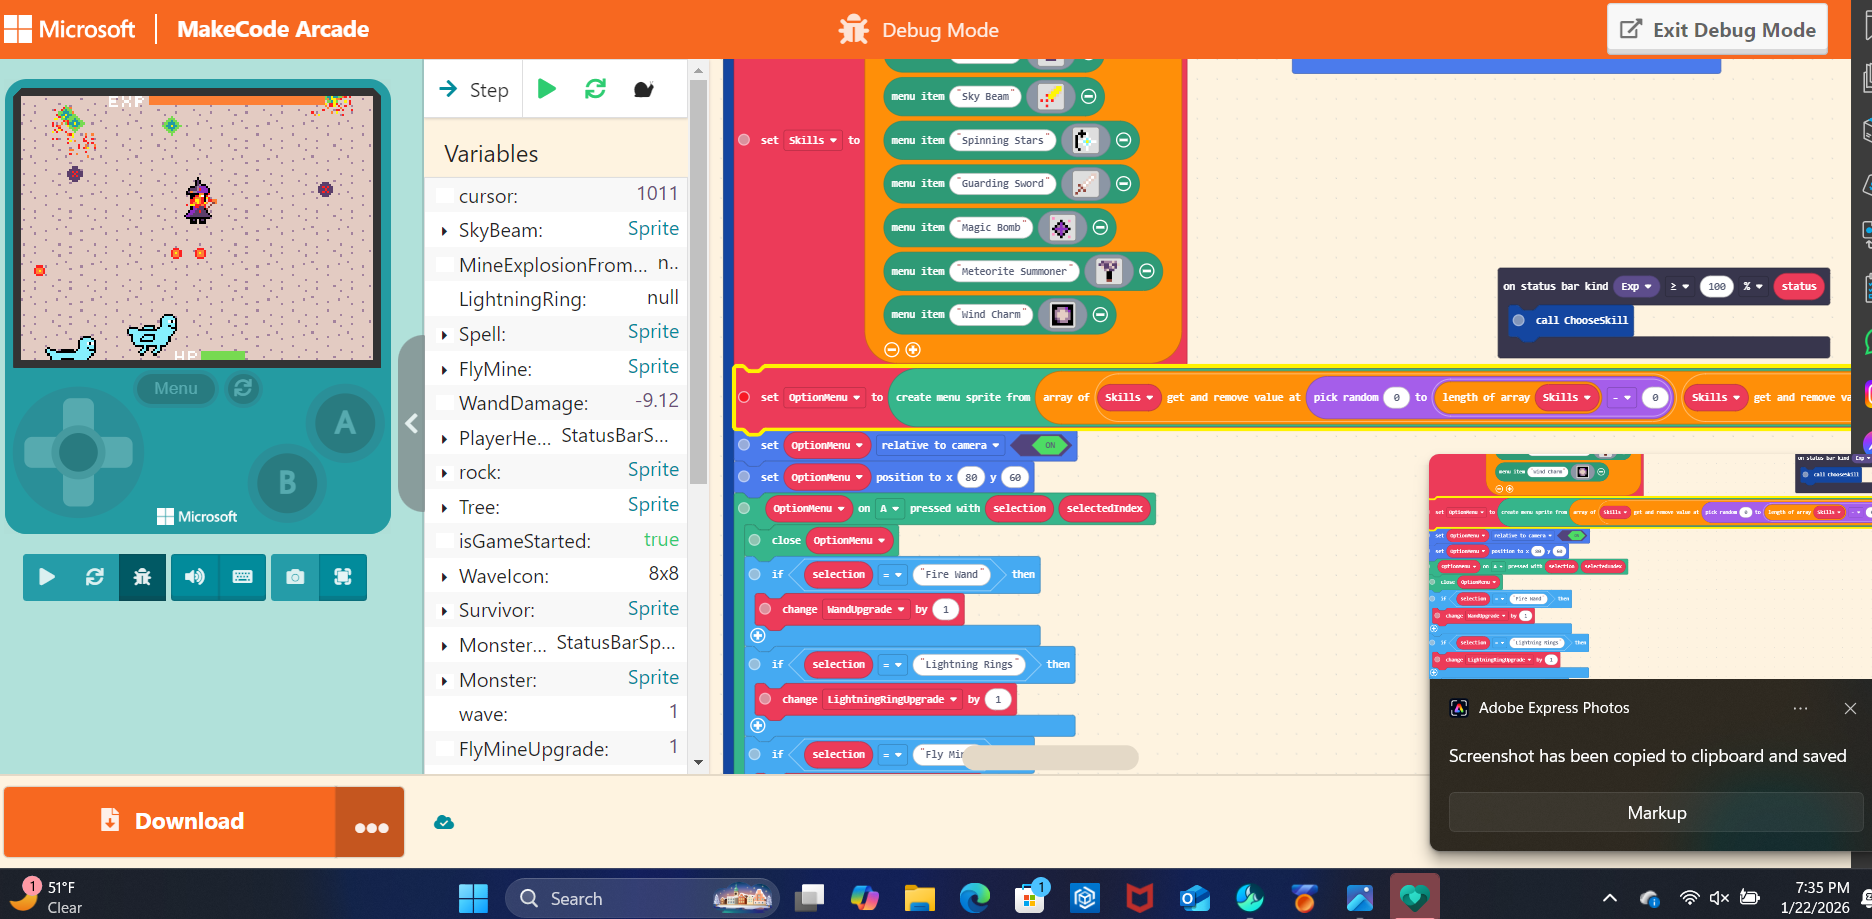1872x919 pixels.
Task: Add else branch under Lightning Rings if block
Action: (758, 725)
